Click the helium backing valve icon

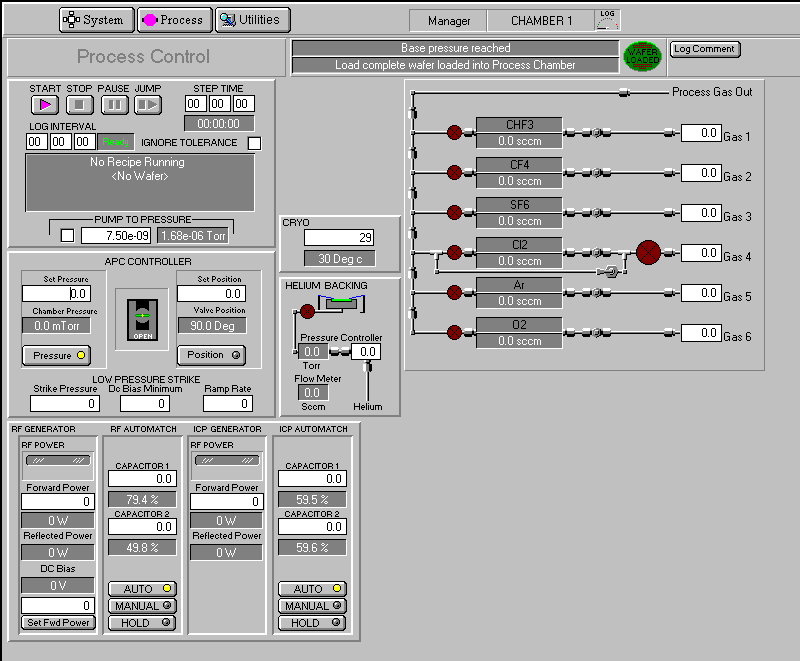[x=307, y=312]
